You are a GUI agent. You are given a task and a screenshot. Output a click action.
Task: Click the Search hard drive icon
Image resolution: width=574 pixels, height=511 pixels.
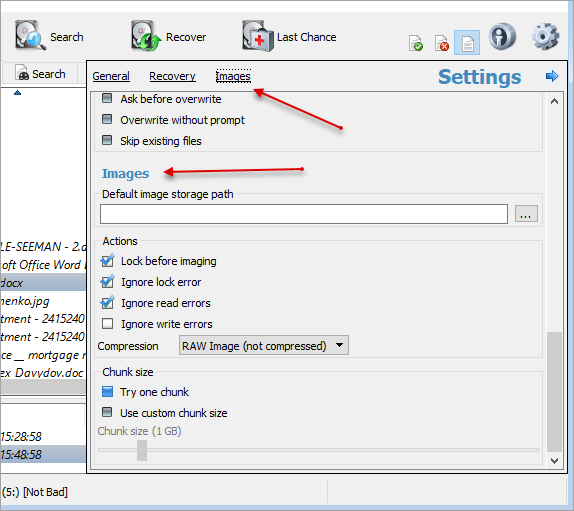tap(30, 36)
